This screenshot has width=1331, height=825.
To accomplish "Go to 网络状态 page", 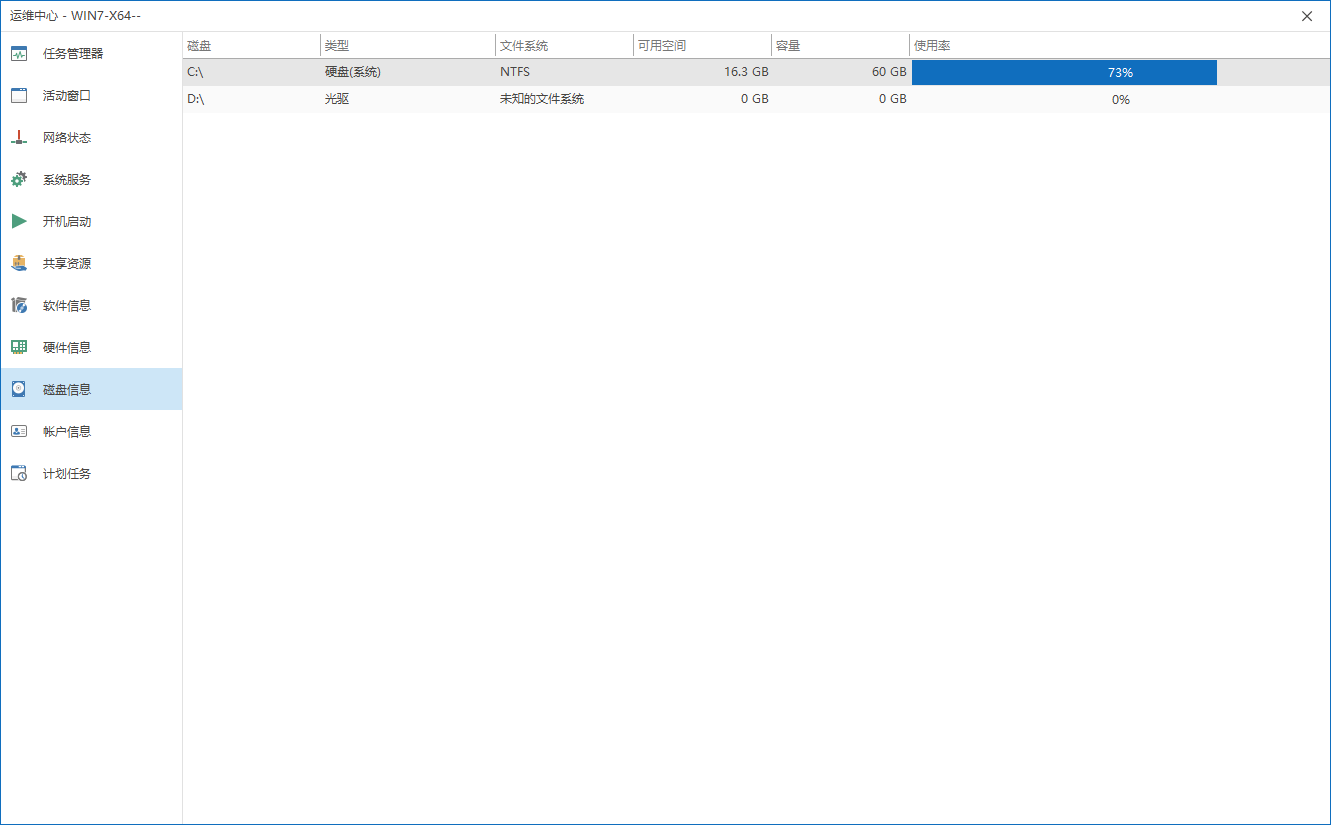I will pos(91,137).
